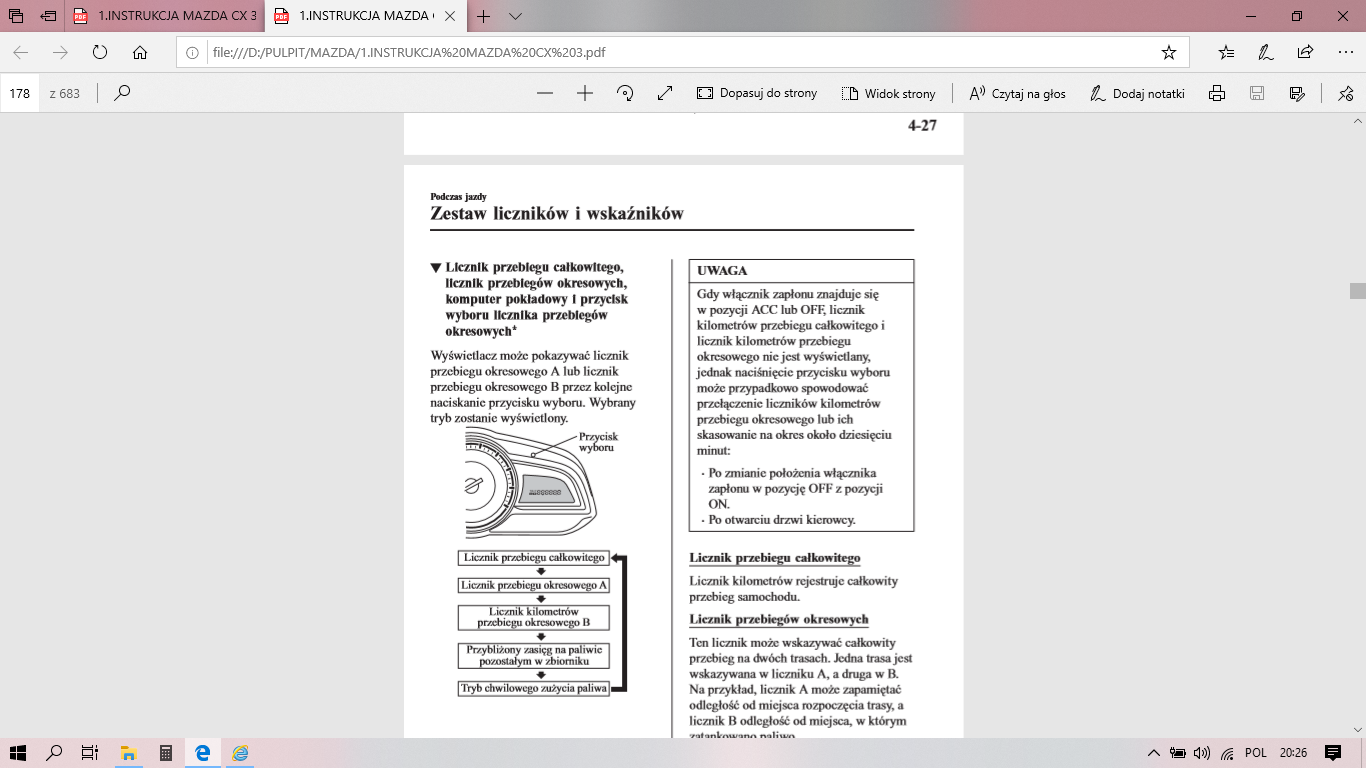
Task: Add this page to favorites
Action: point(1168,52)
